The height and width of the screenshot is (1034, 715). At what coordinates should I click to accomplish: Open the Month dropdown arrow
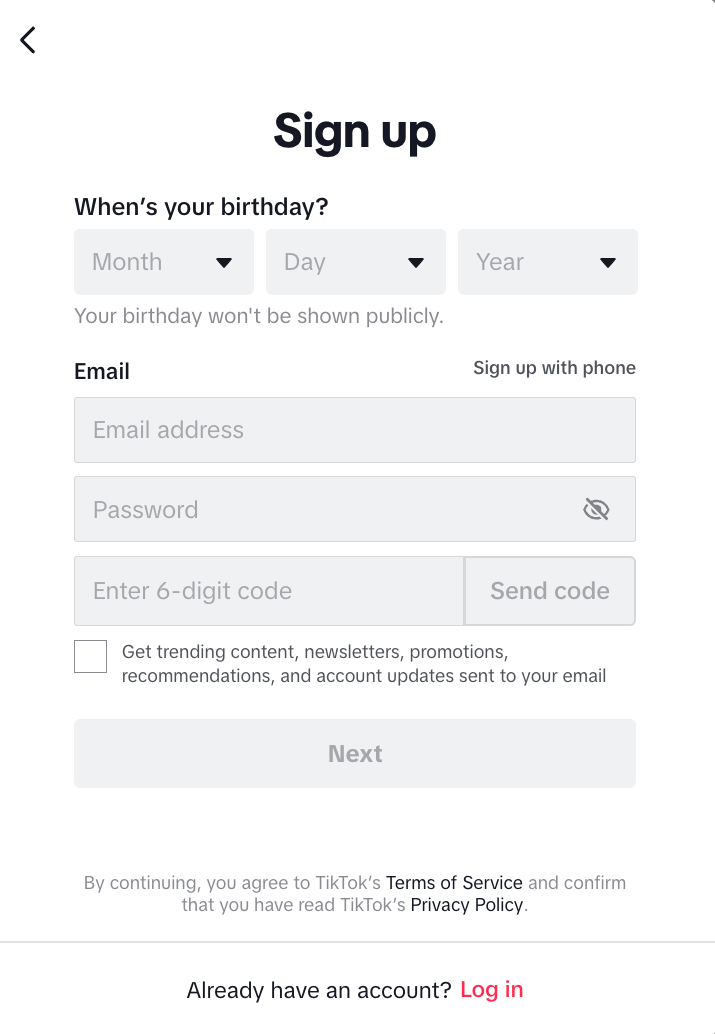[224, 262]
